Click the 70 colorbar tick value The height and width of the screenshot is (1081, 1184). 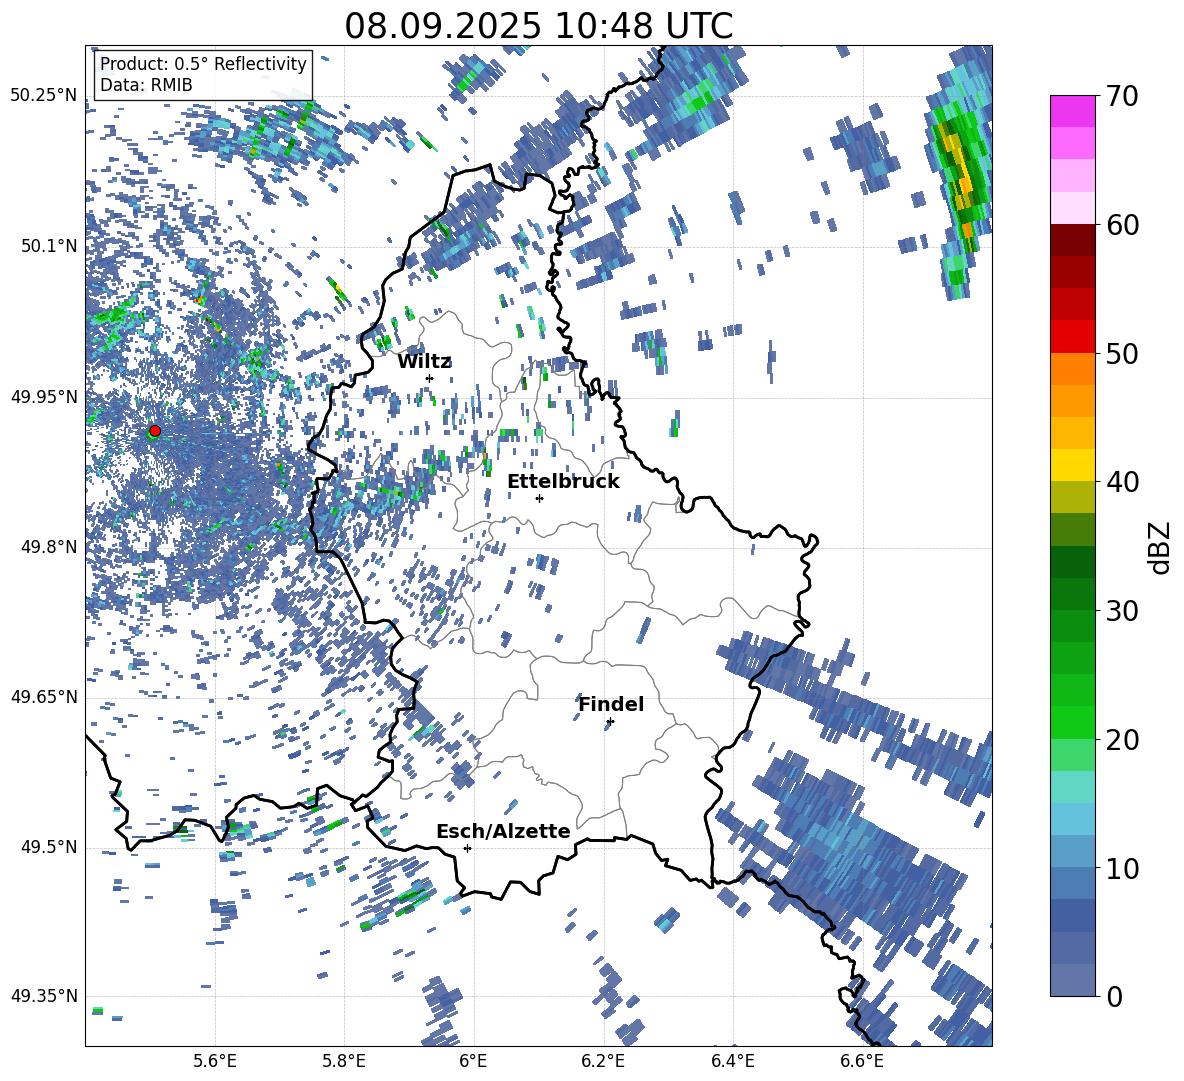1122,97
